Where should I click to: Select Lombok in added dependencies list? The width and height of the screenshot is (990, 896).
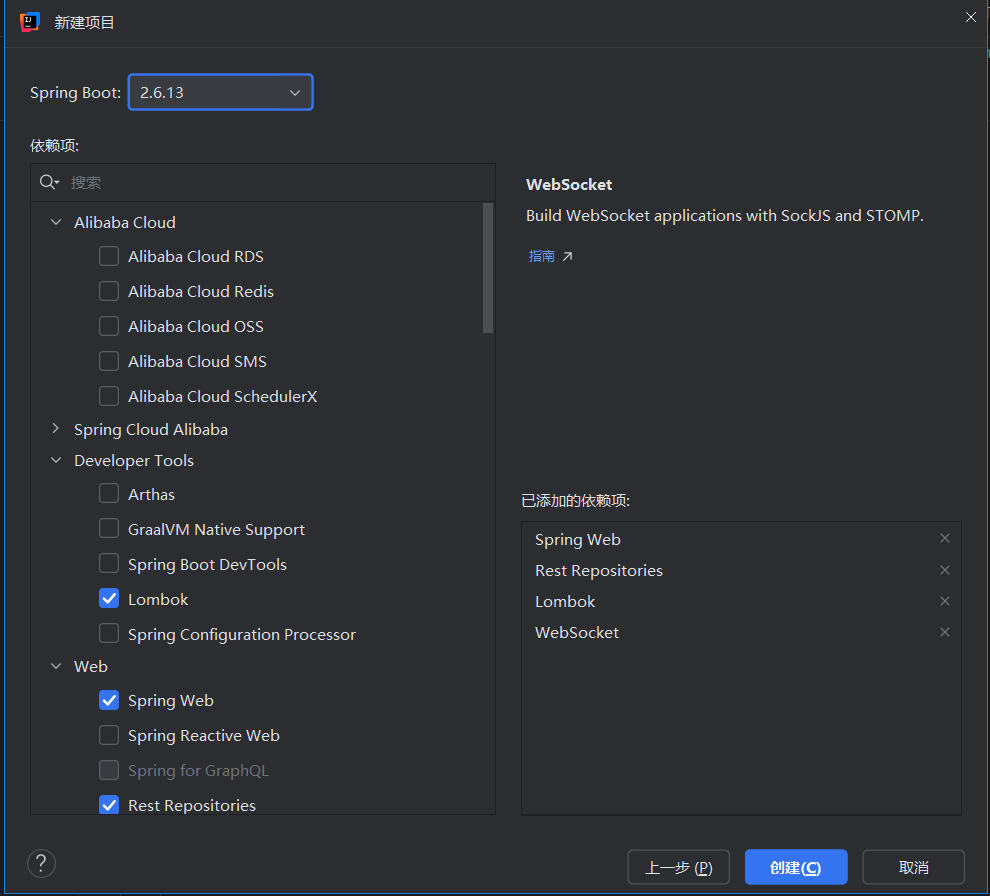[x=564, y=601]
